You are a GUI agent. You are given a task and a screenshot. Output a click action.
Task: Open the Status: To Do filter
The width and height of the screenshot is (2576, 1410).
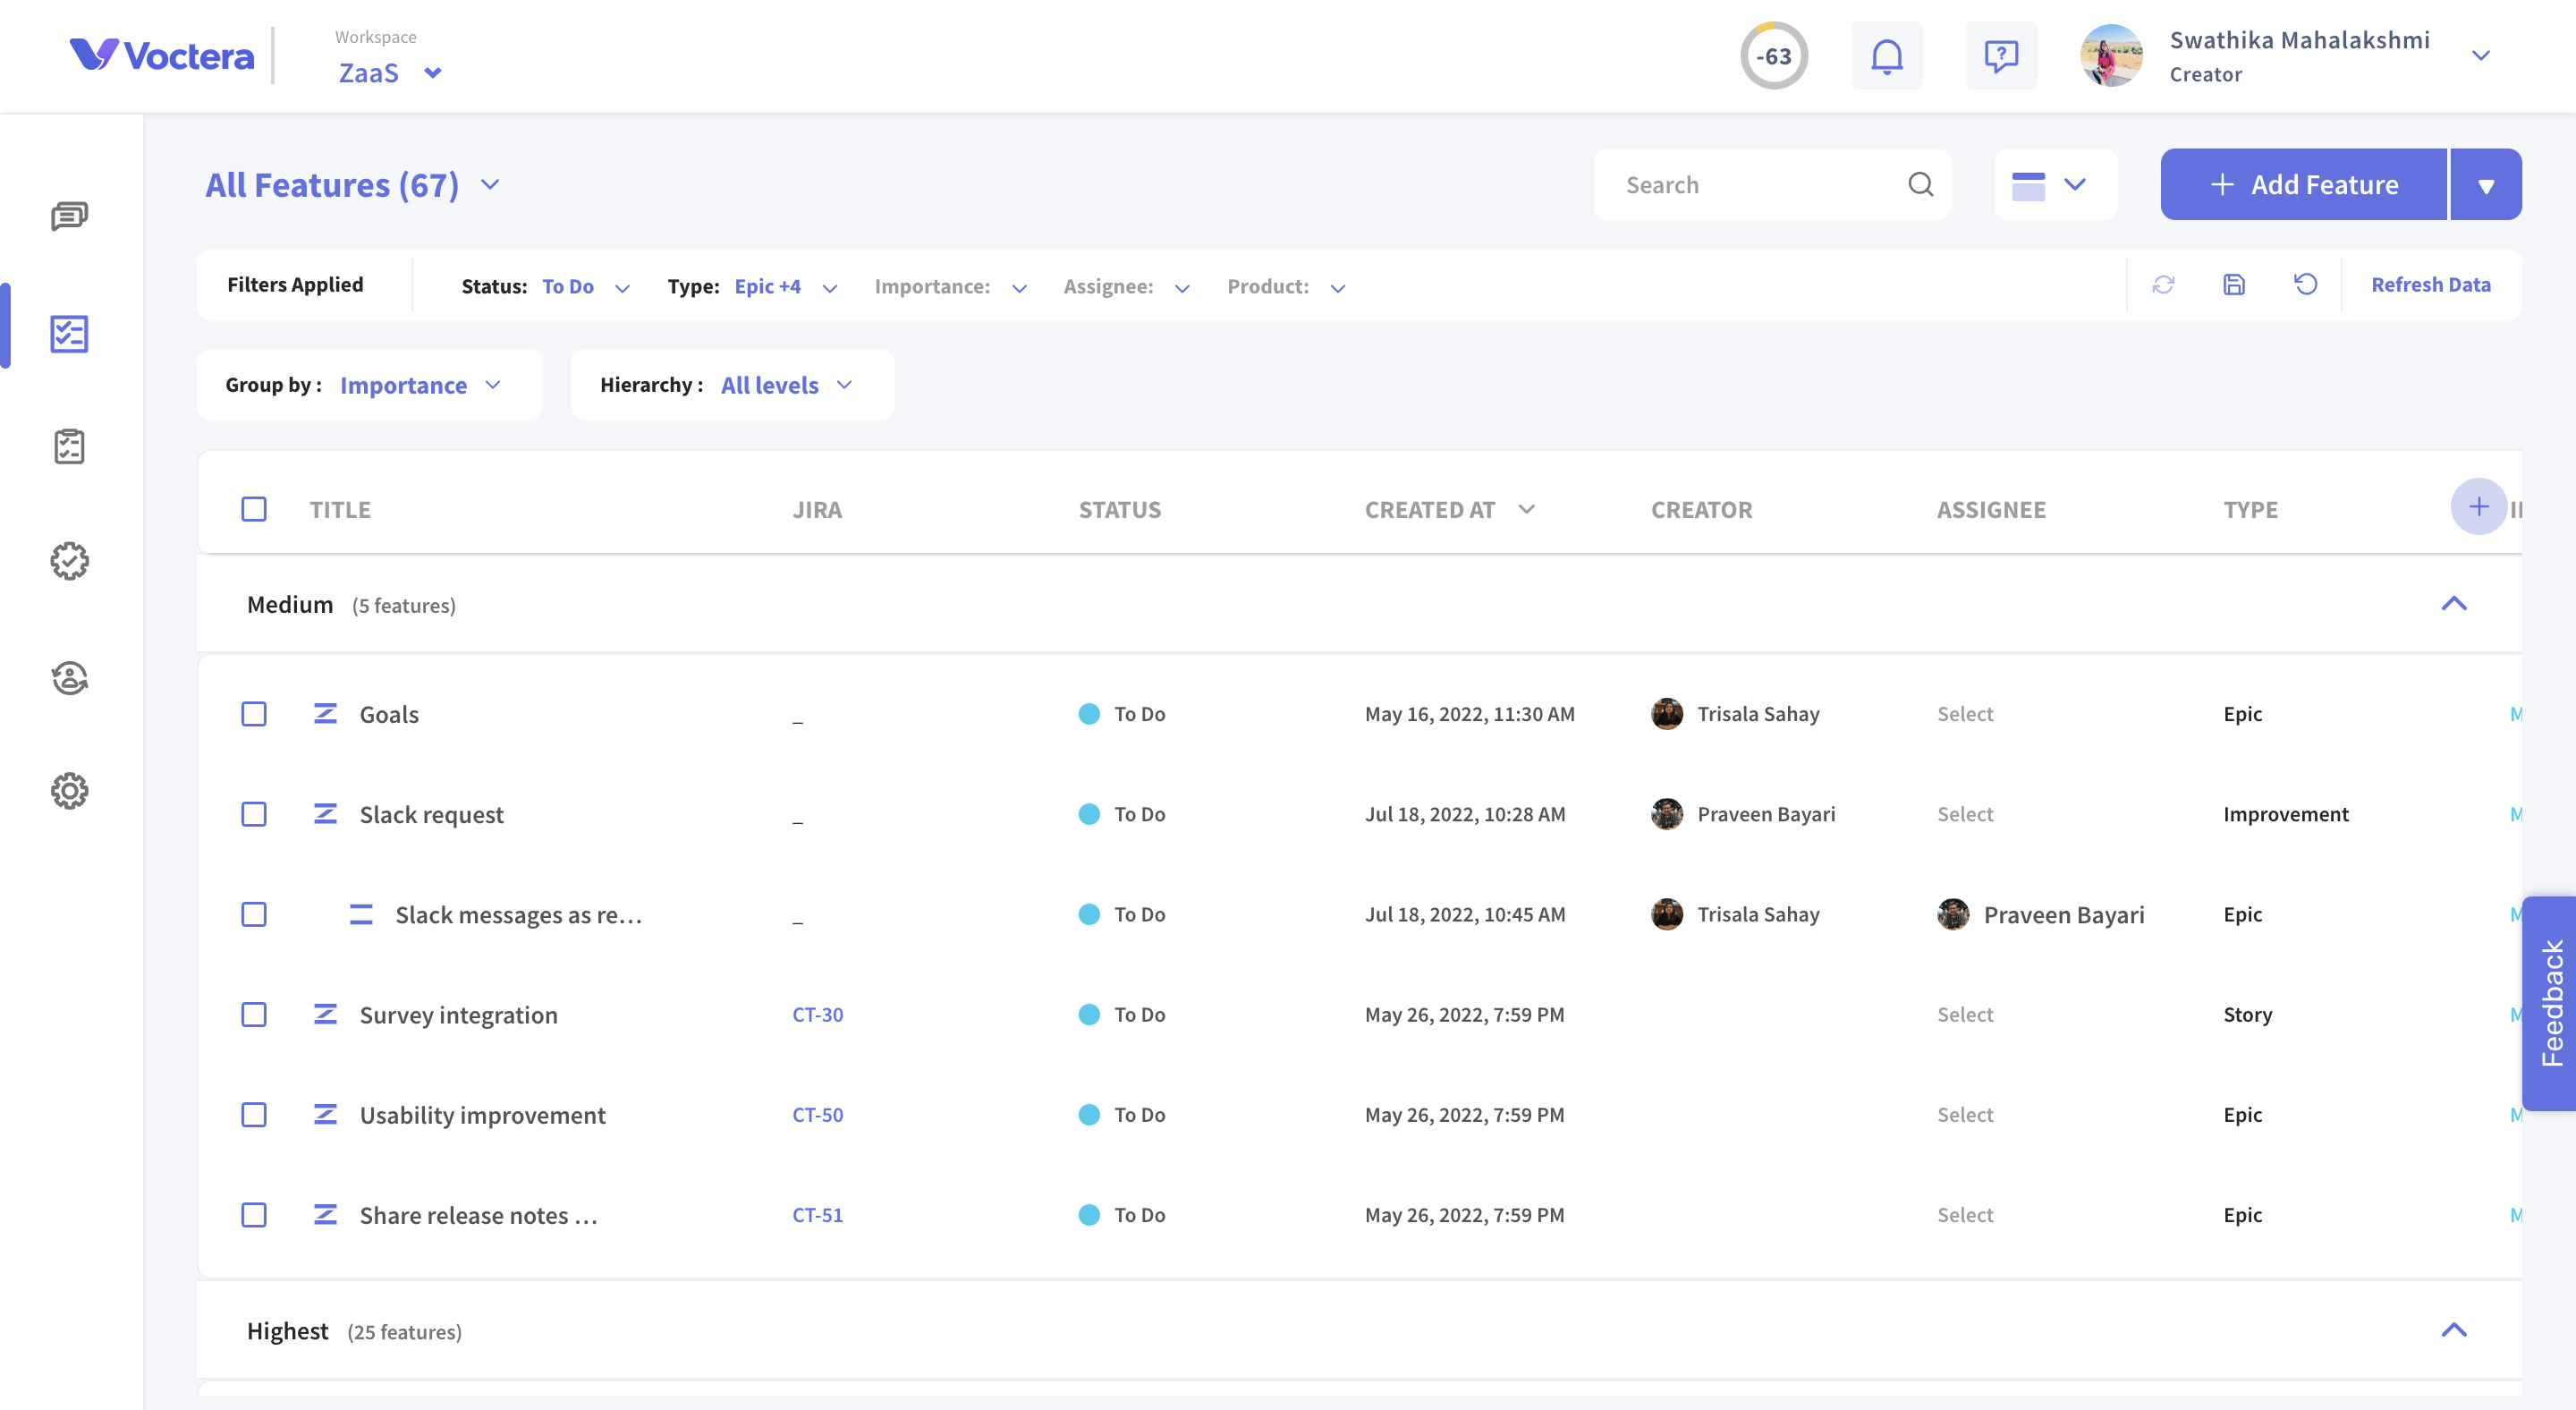546,286
